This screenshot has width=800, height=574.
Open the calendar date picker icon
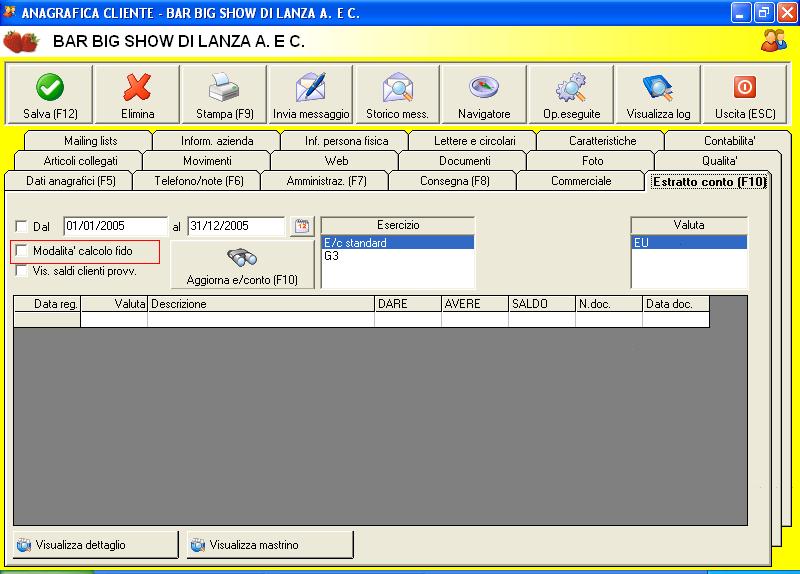coord(302,226)
